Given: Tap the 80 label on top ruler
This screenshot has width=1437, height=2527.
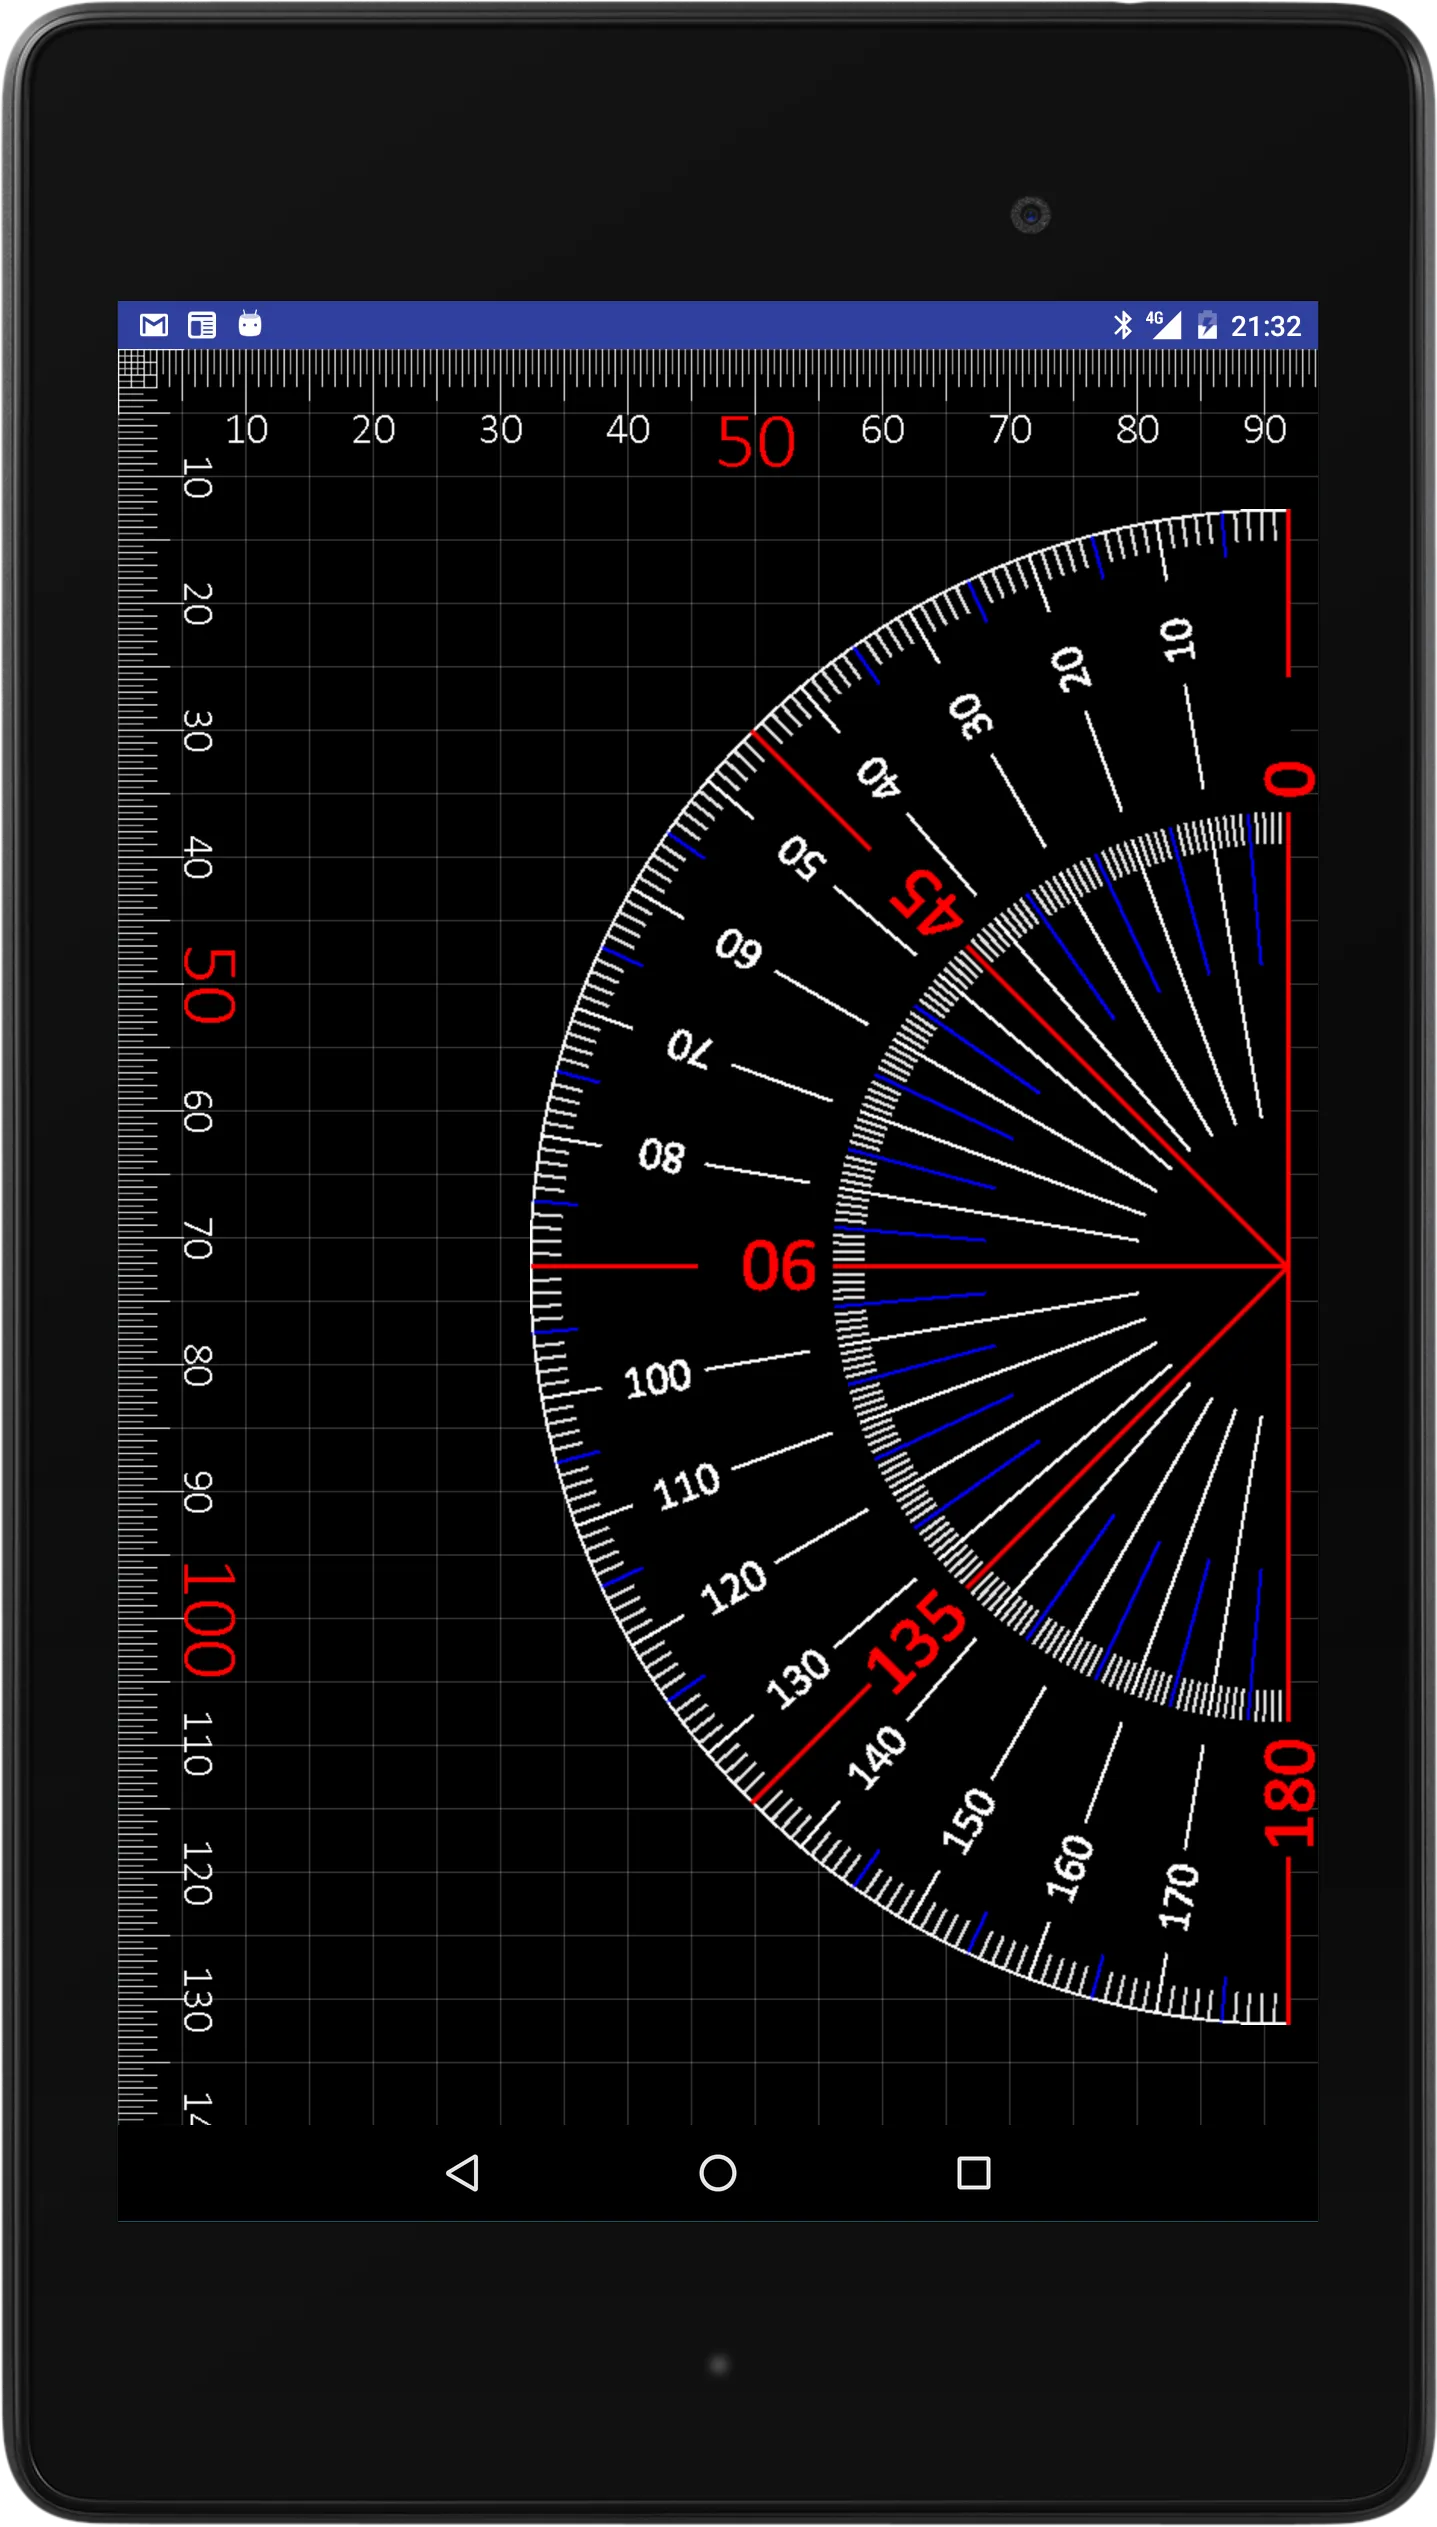Looking at the screenshot, I should tap(1138, 430).
